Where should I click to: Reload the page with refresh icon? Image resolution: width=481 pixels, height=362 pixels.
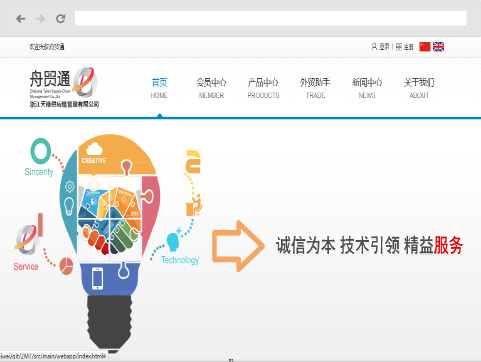61,19
